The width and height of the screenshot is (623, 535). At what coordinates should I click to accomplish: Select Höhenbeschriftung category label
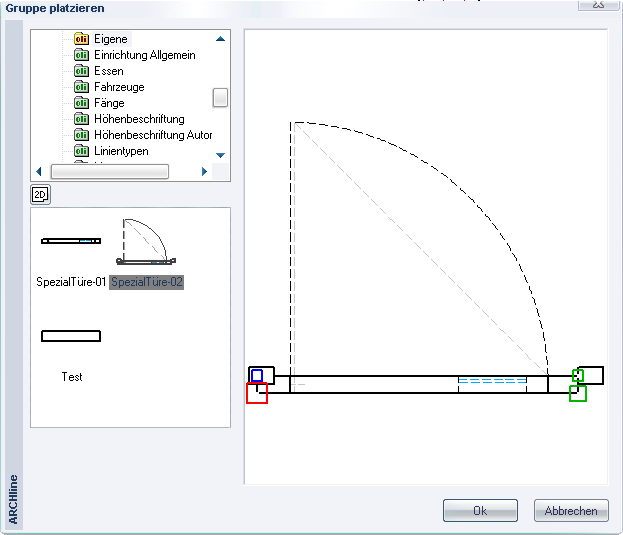coord(139,119)
